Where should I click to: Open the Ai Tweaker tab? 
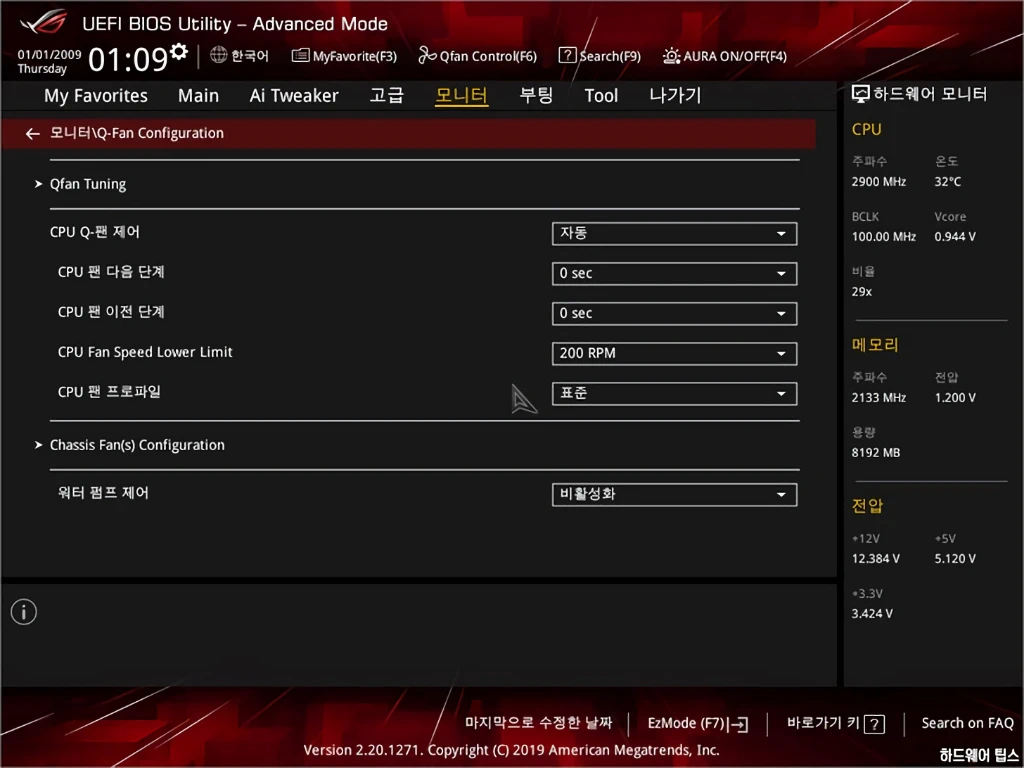(x=294, y=95)
